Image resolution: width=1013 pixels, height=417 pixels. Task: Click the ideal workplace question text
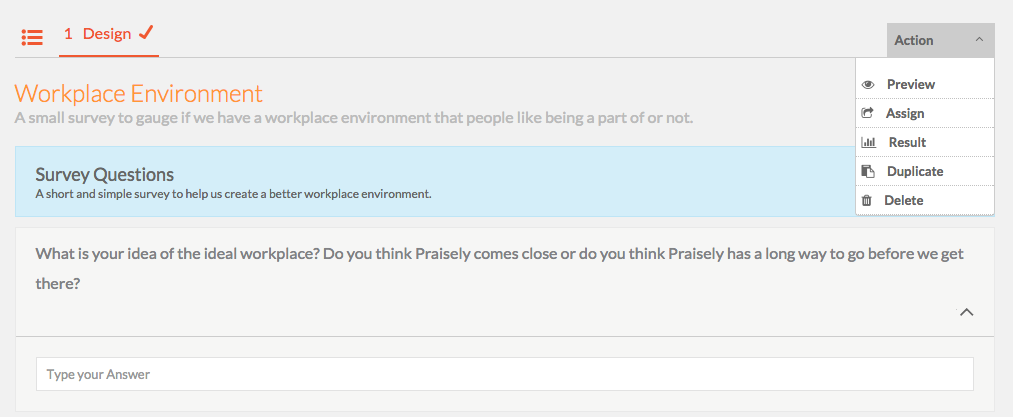point(499,268)
